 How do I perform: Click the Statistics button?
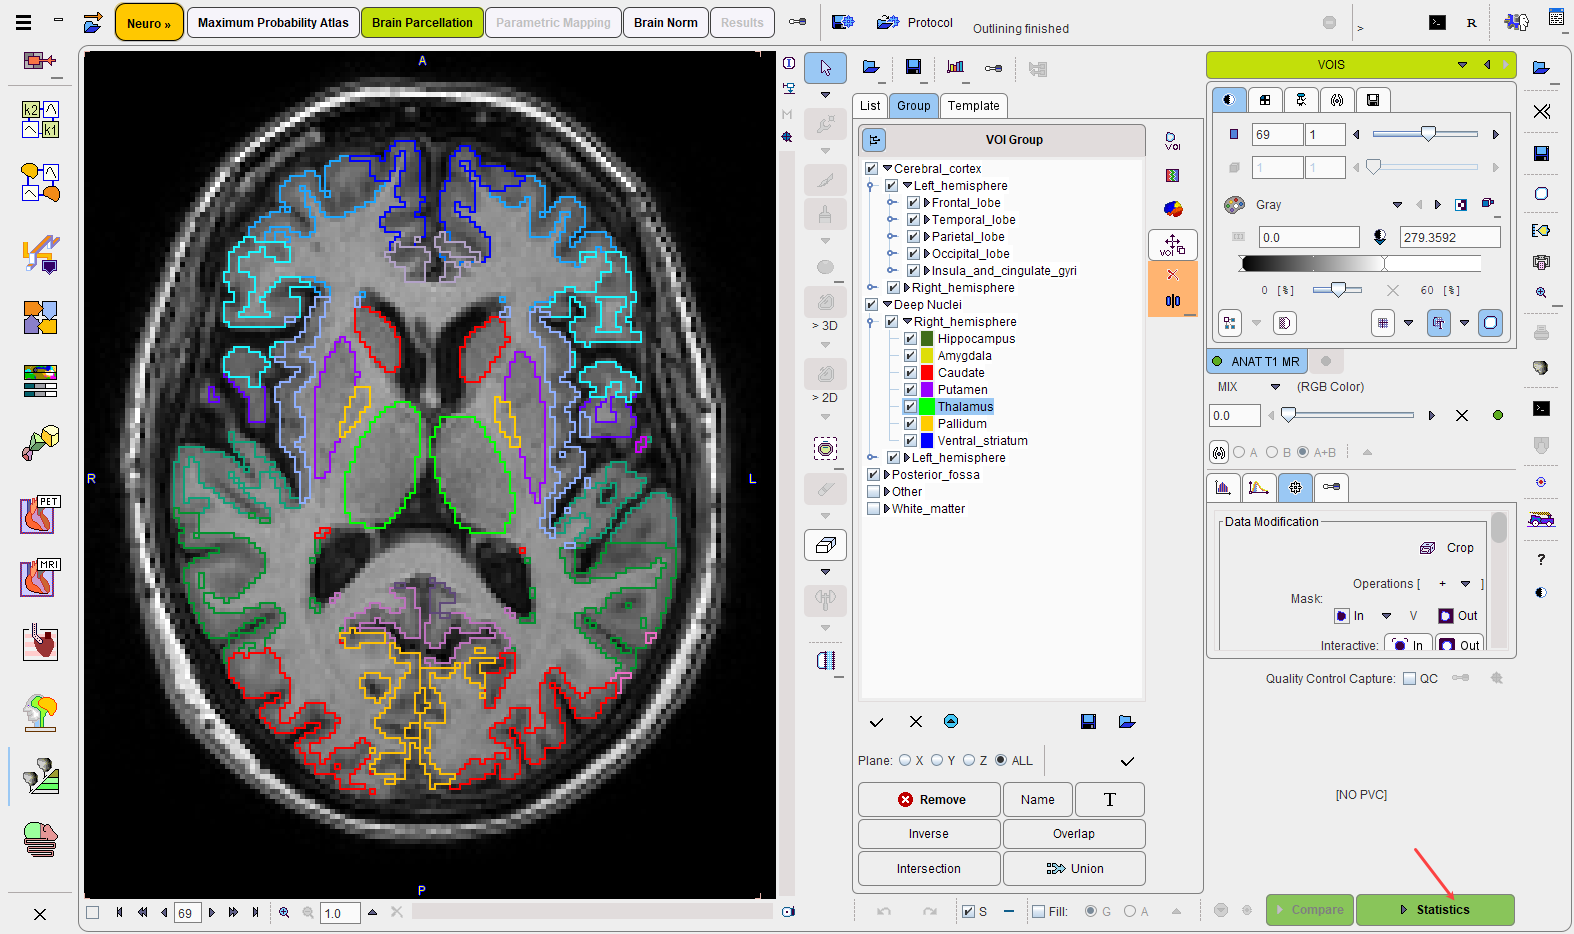point(1435,910)
